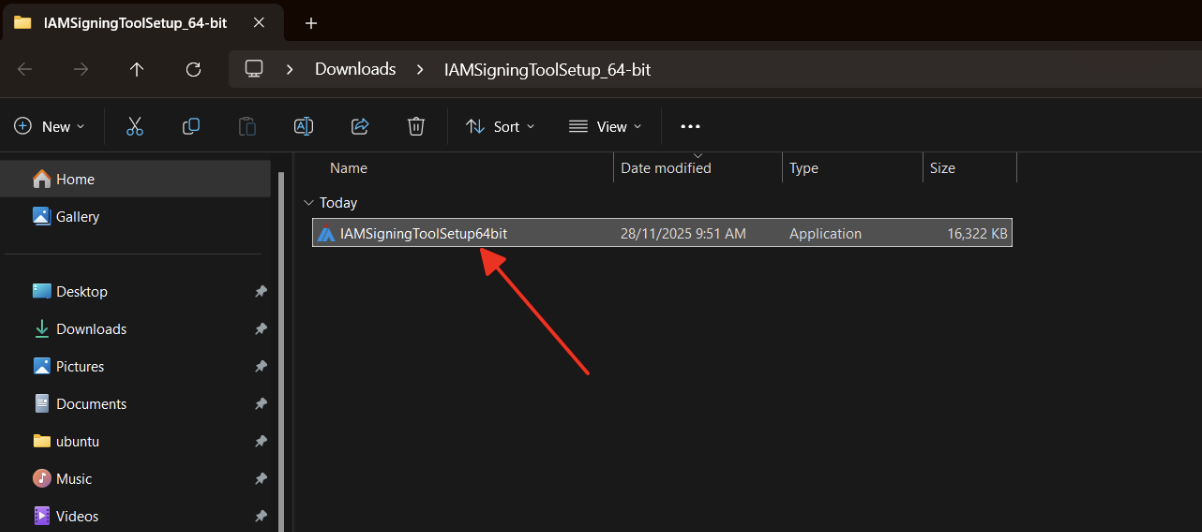Go back with the left arrow
Image resolution: width=1202 pixels, height=532 pixels.
pos(25,69)
